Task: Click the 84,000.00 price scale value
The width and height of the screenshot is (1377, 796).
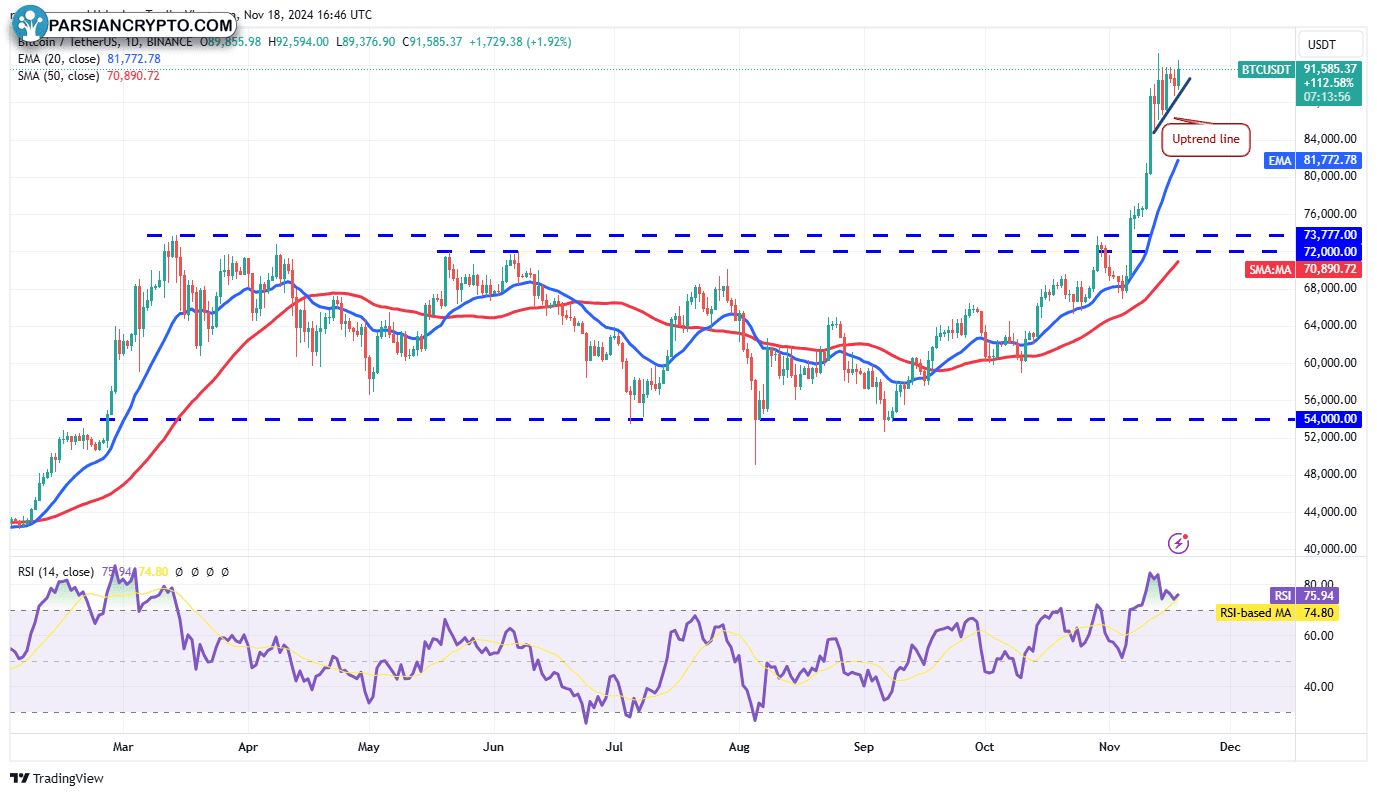Action: [1331, 139]
